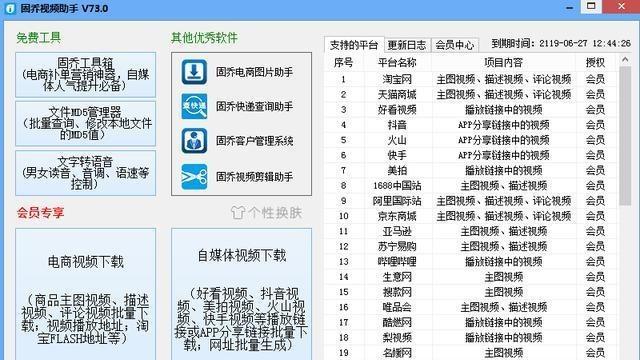Open 固乔工具箱 free tool
This screenshot has width=640, height=360.
[86, 75]
